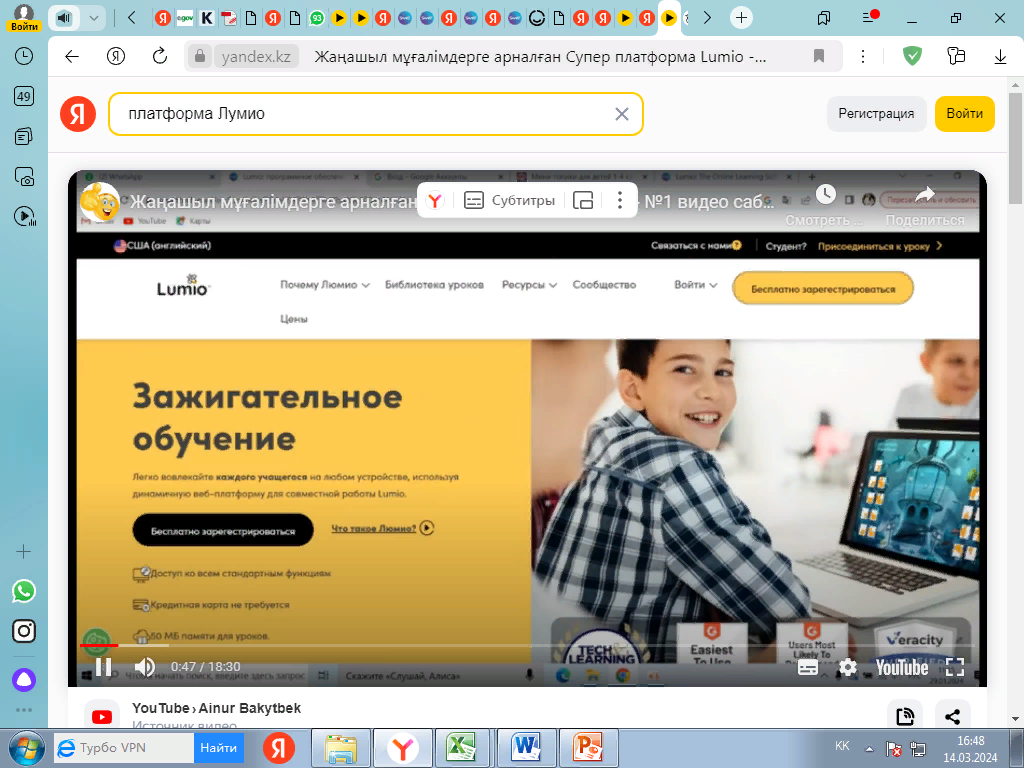Seek video using the progress bar
The width and height of the screenshot is (1024, 768).
tap(527, 645)
